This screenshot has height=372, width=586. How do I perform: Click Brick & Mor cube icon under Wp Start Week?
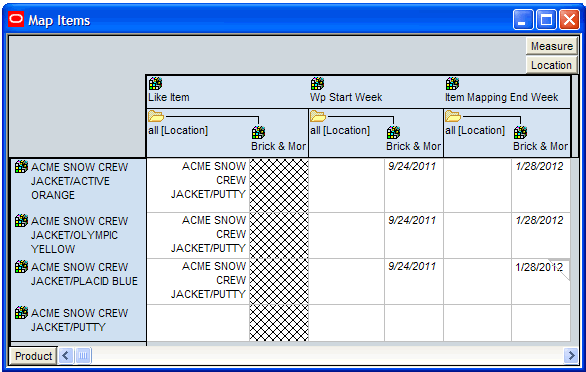pos(393,132)
